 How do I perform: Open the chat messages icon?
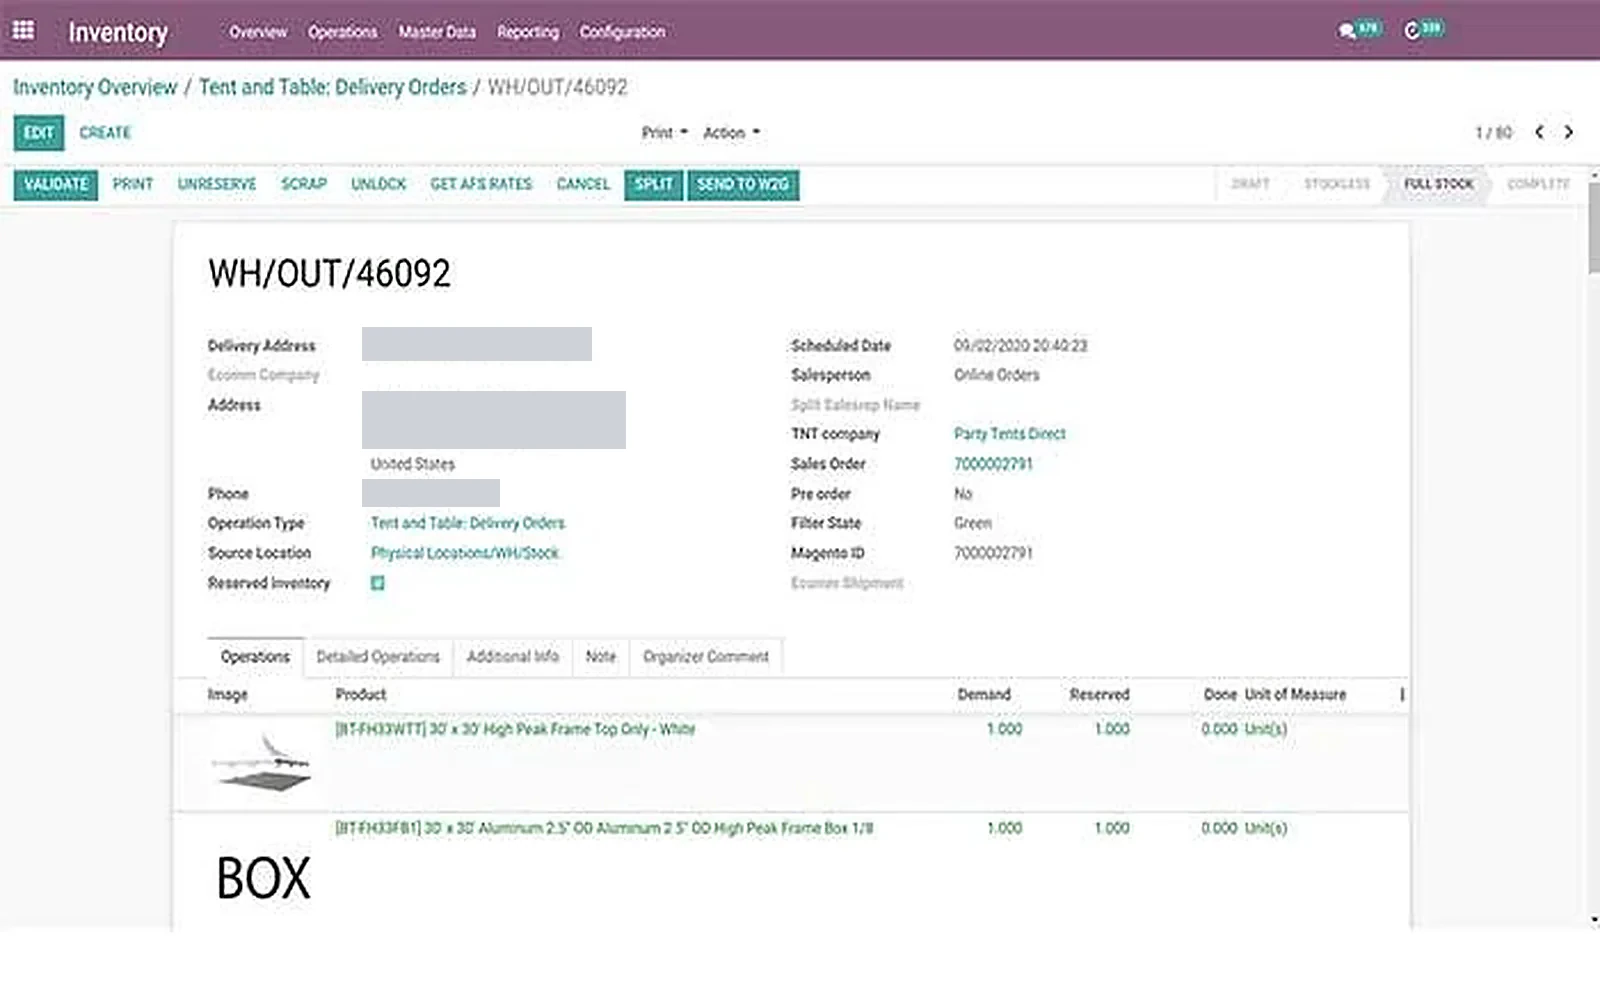[1347, 31]
